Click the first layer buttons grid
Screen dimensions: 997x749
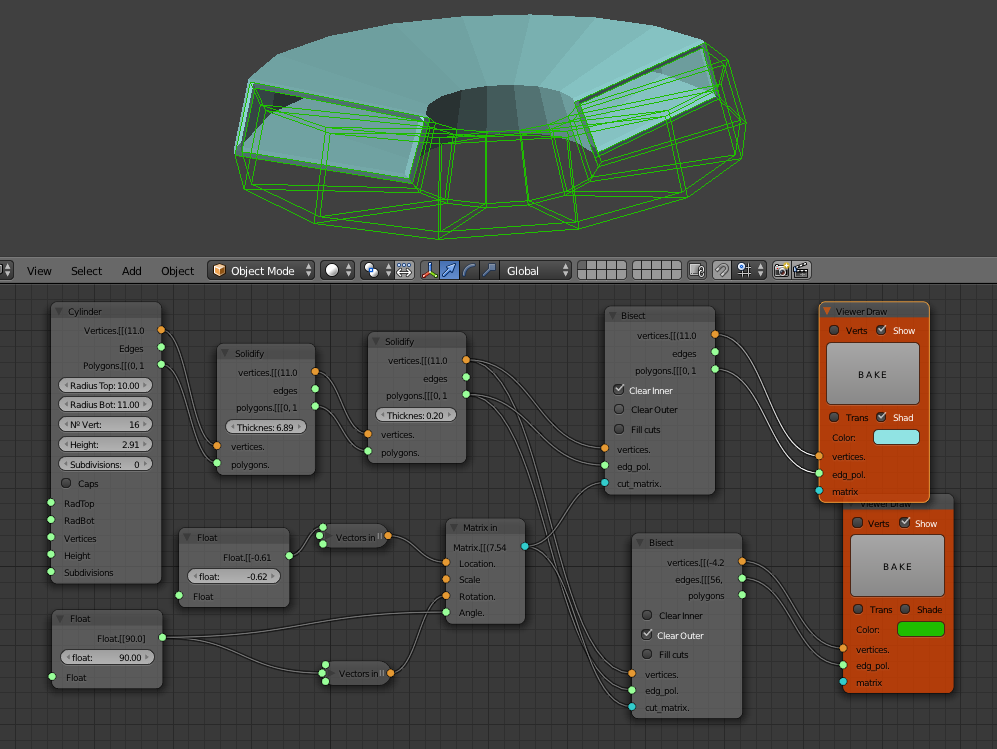[602, 270]
